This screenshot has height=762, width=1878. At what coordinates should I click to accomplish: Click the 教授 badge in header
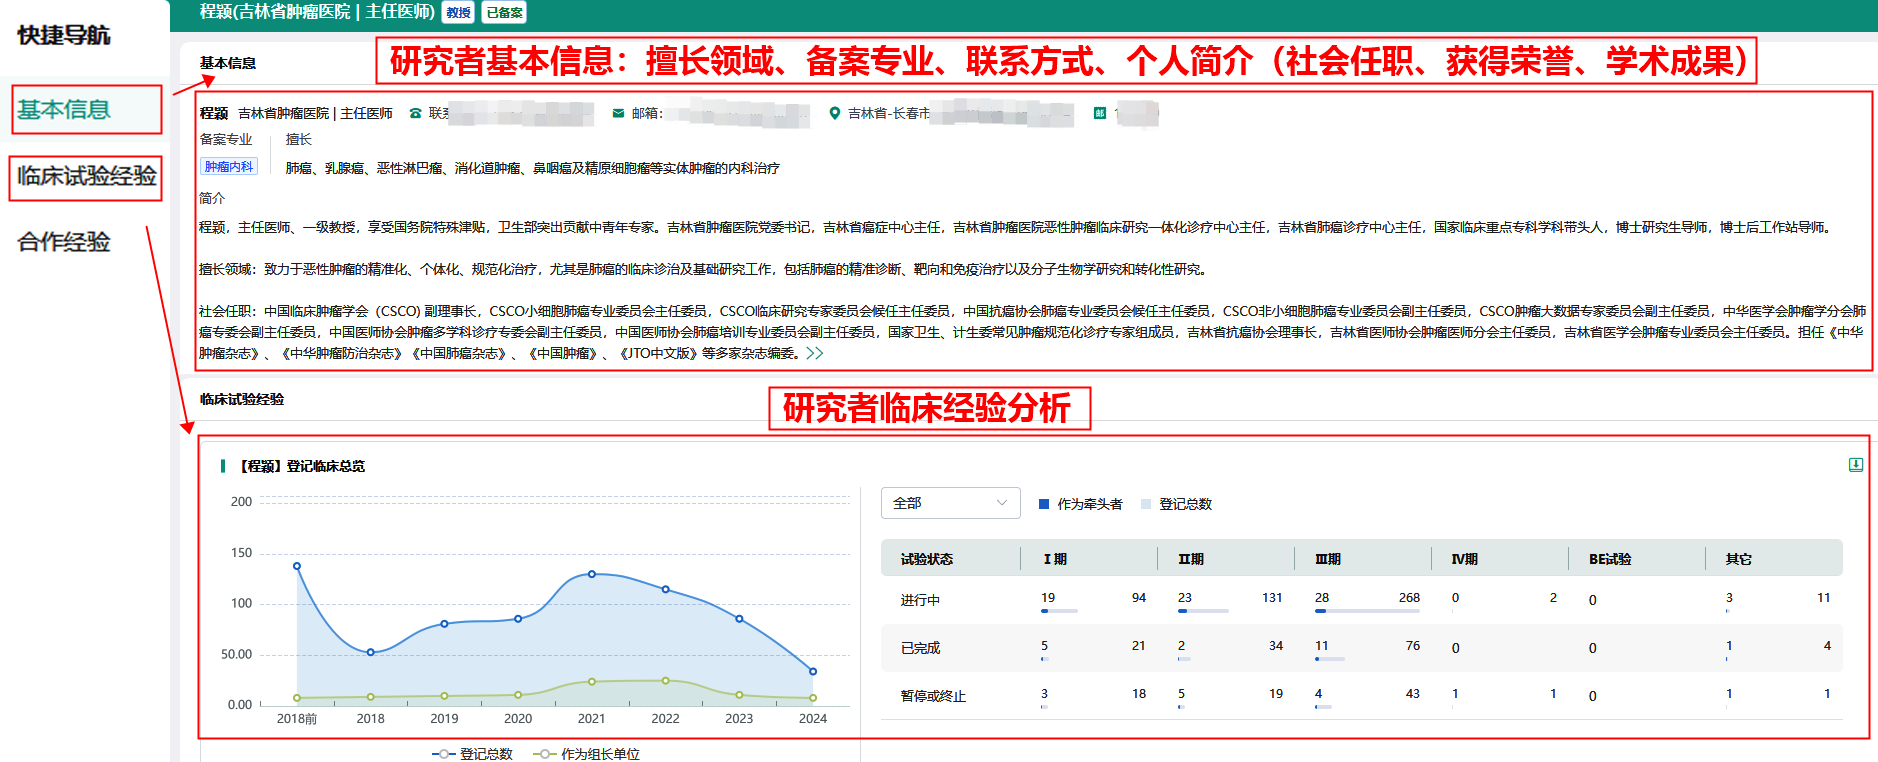pos(458,13)
